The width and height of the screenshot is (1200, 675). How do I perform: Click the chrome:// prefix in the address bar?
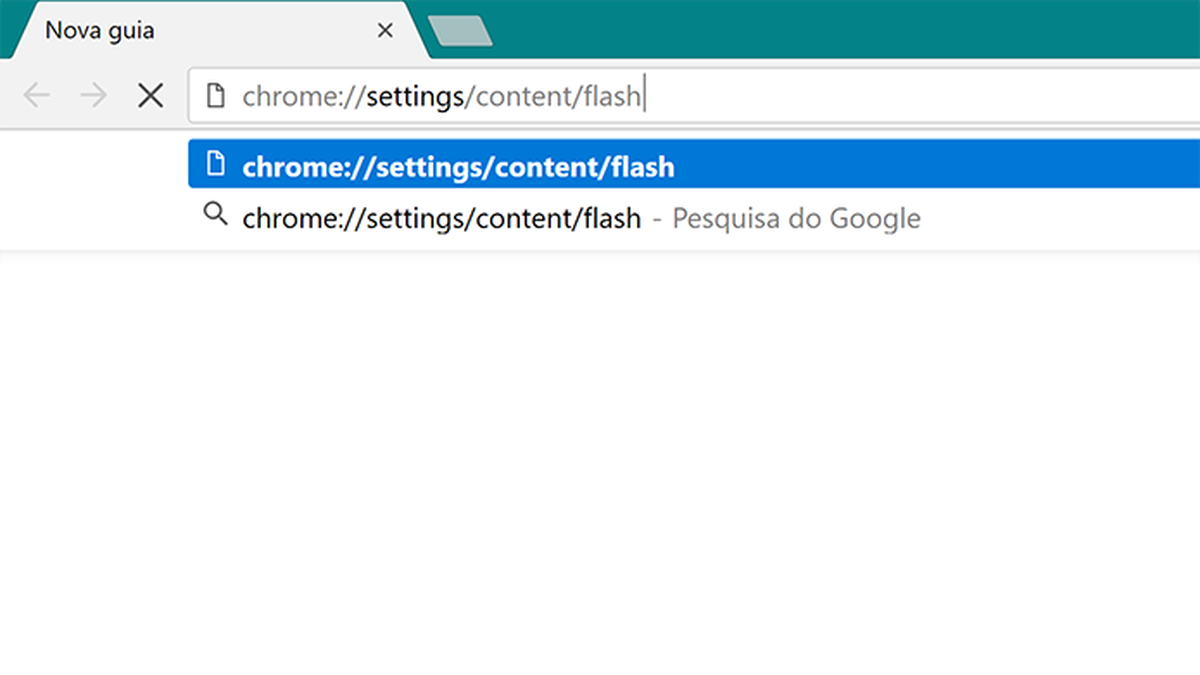(x=303, y=97)
